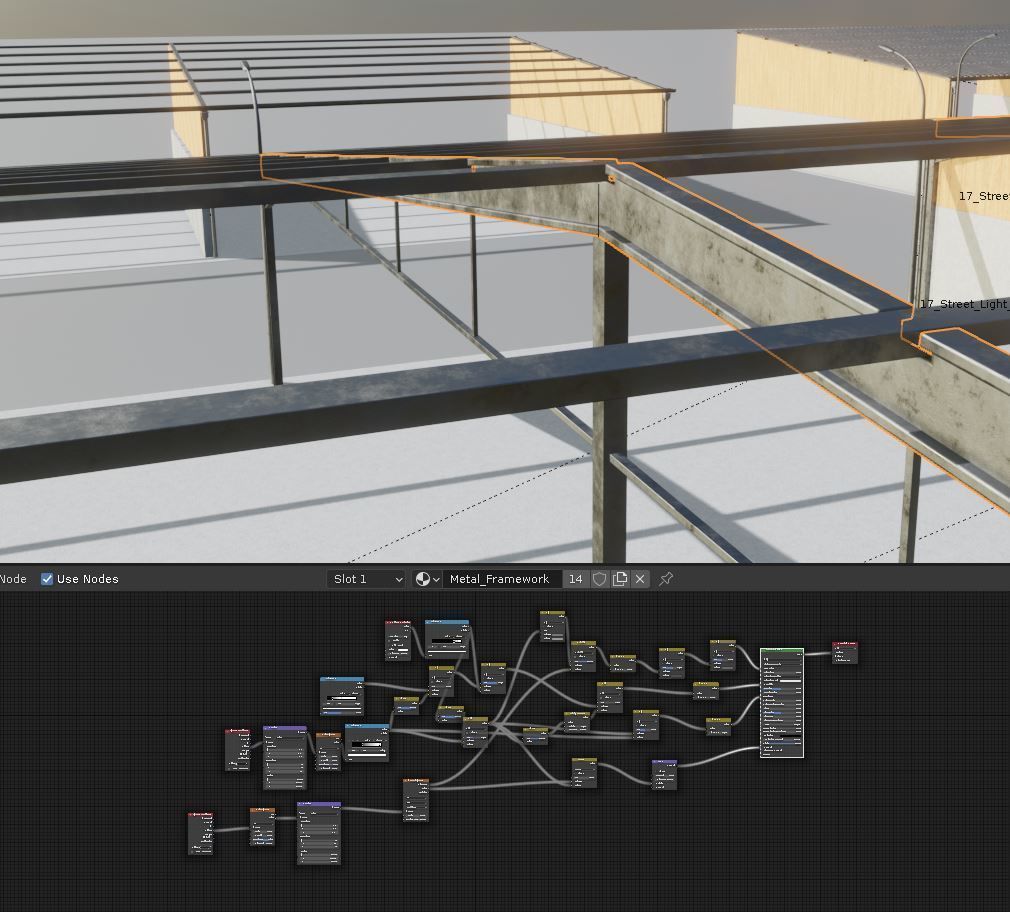Select the Material Output node at far right

[x=844, y=652]
